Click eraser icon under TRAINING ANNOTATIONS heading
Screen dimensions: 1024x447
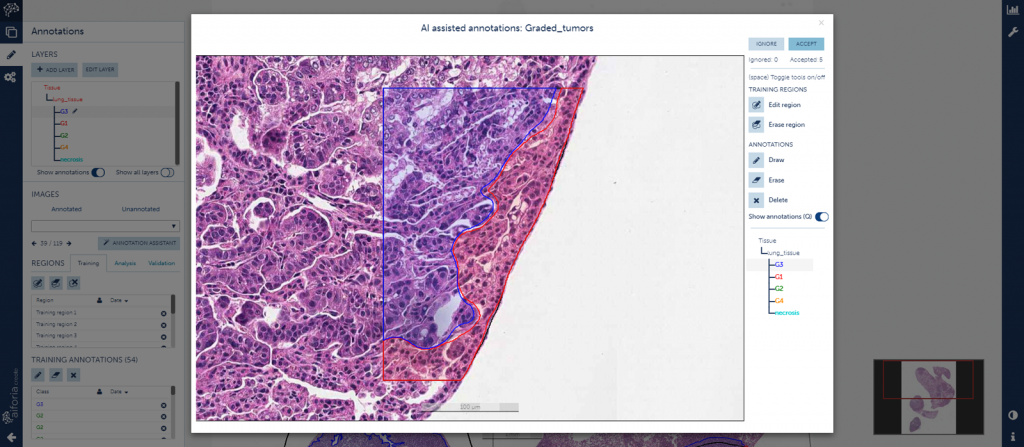pos(56,375)
